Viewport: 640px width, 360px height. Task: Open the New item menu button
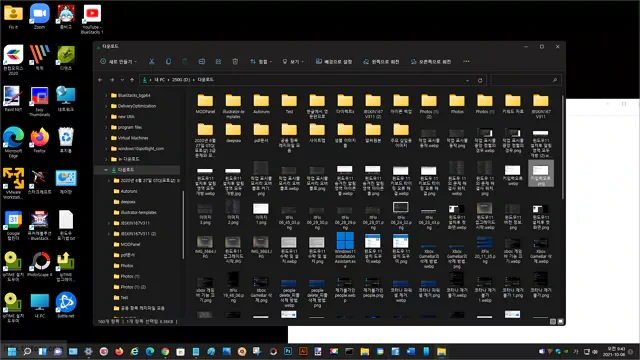click(118, 62)
